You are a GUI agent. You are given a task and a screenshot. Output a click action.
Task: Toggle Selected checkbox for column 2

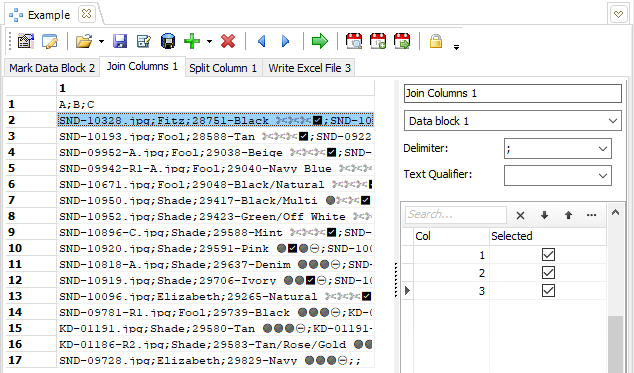tap(548, 273)
